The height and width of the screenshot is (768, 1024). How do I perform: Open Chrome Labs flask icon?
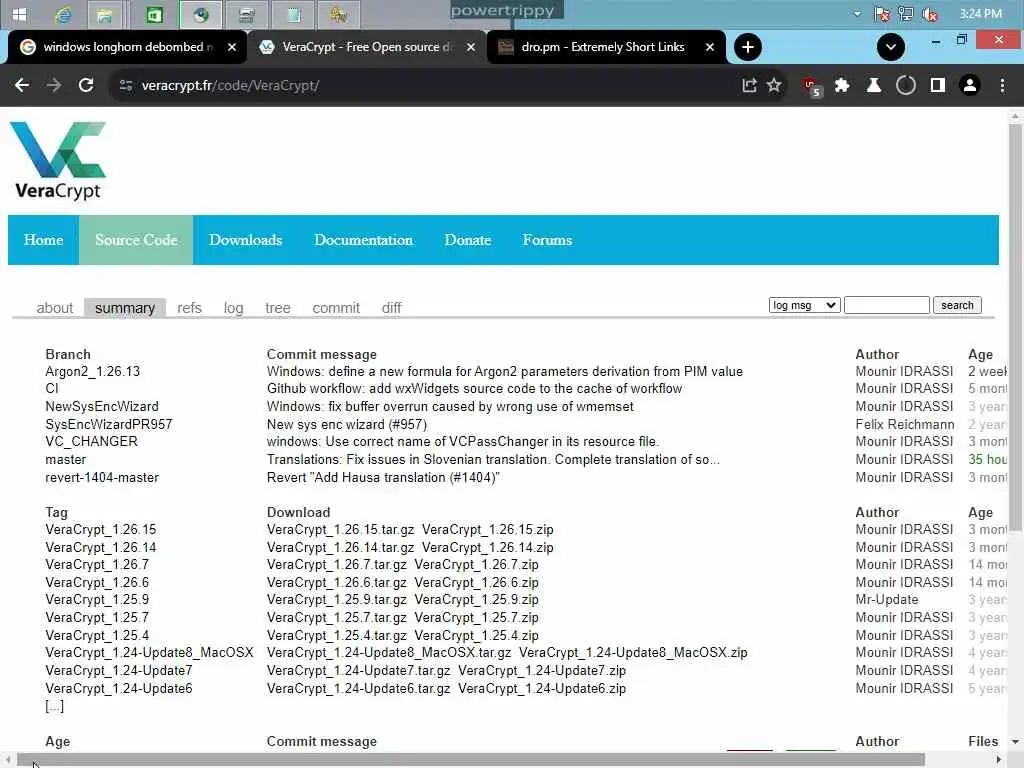[874, 86]
